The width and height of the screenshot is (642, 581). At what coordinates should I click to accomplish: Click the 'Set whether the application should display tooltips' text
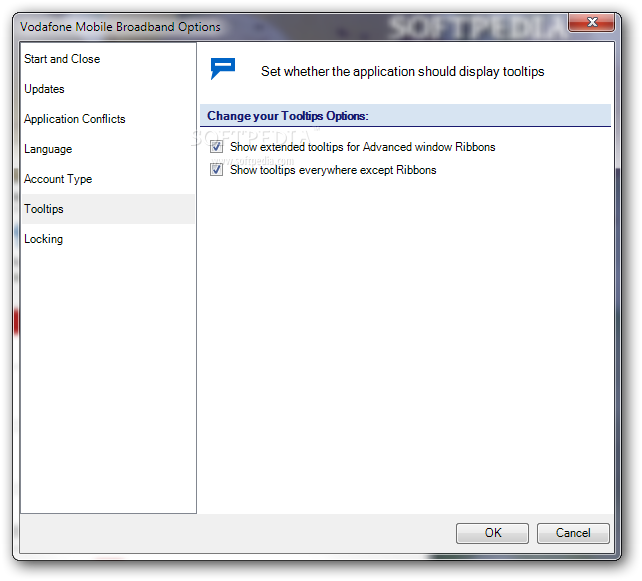[402, 72]
